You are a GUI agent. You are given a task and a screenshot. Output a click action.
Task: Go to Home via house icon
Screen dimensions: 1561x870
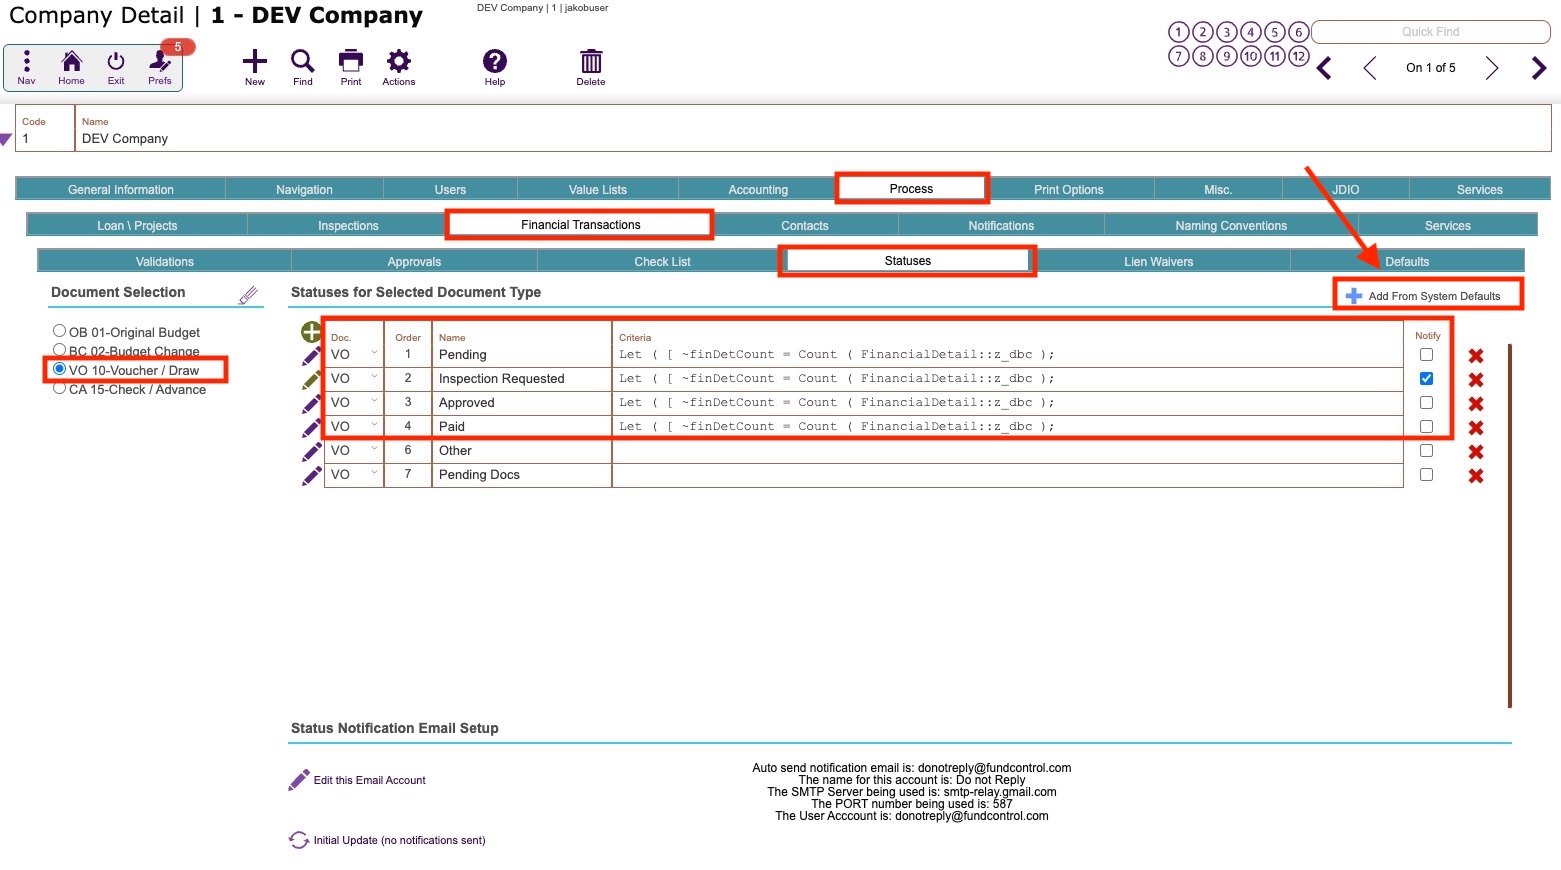71,67
